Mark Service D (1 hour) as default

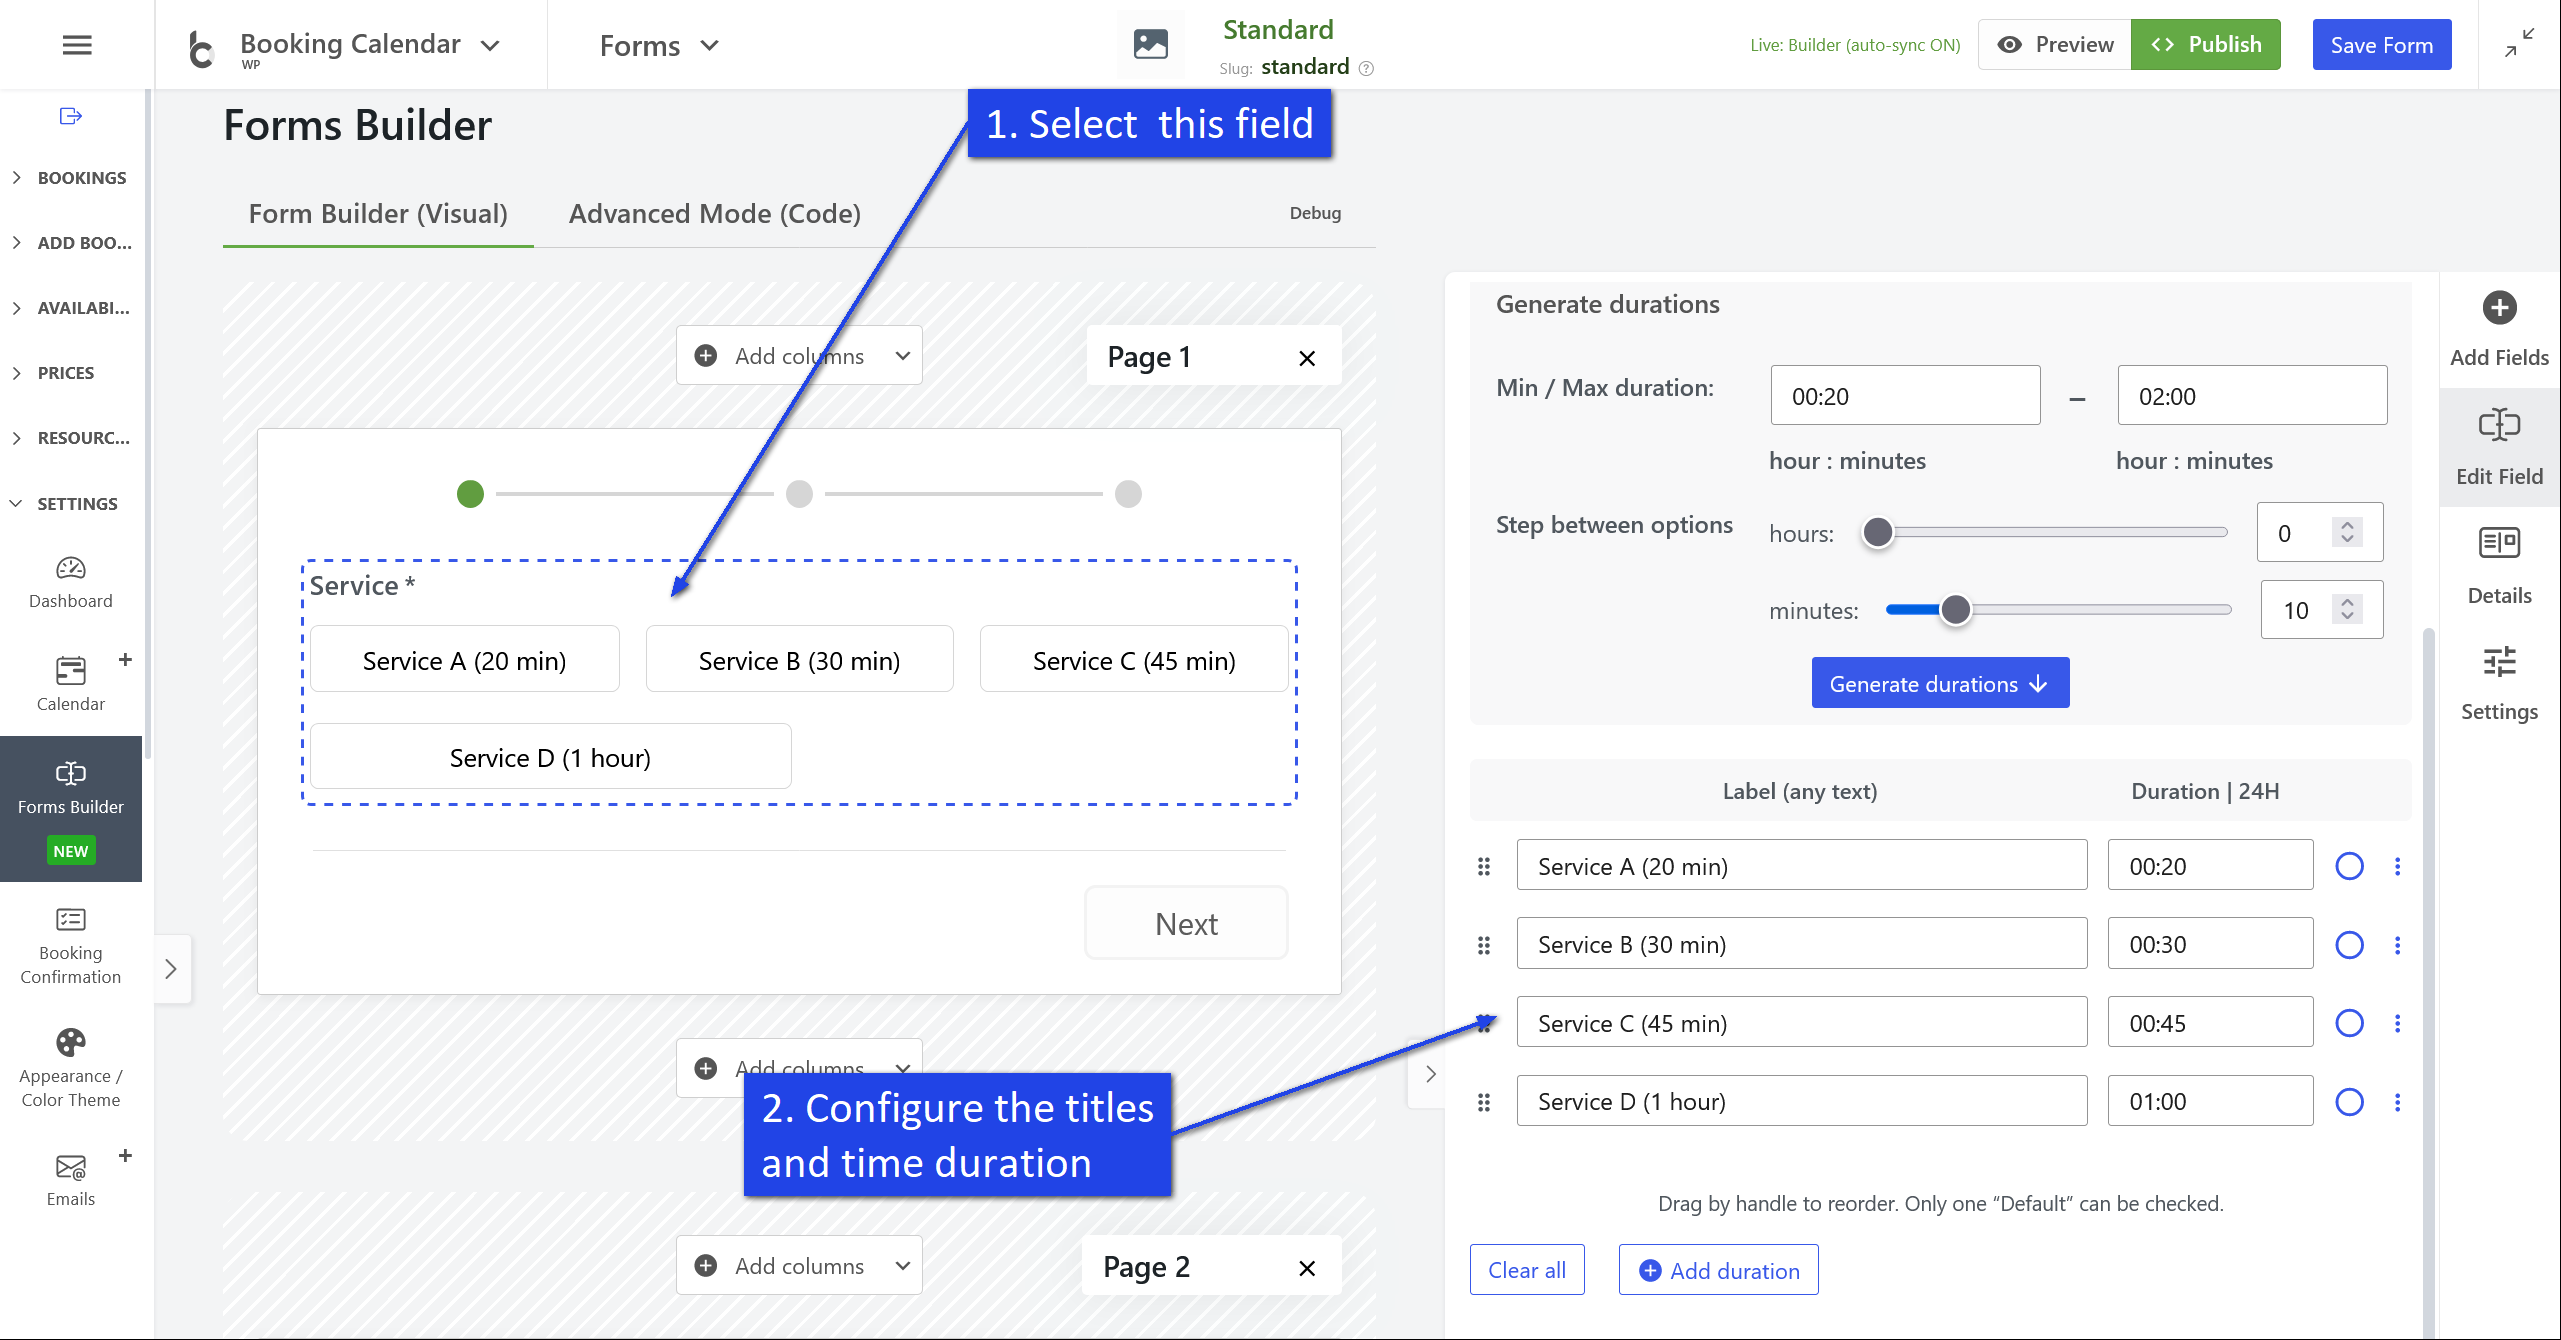pos(2349,1102)
